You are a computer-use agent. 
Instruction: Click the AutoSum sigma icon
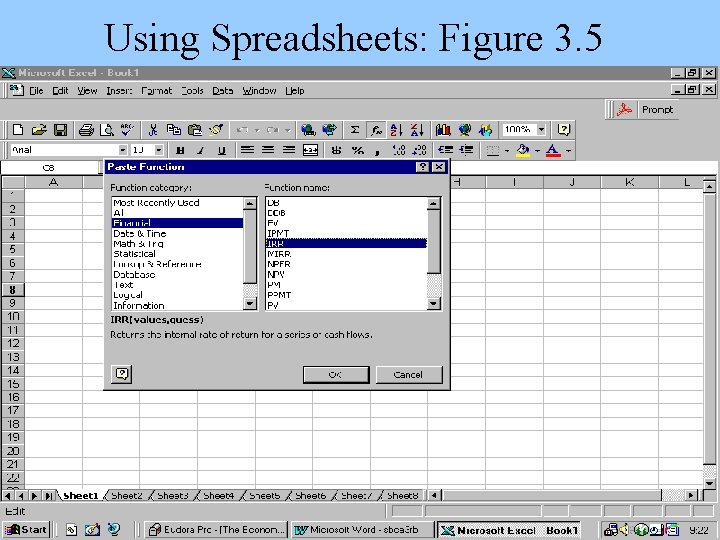354,130
